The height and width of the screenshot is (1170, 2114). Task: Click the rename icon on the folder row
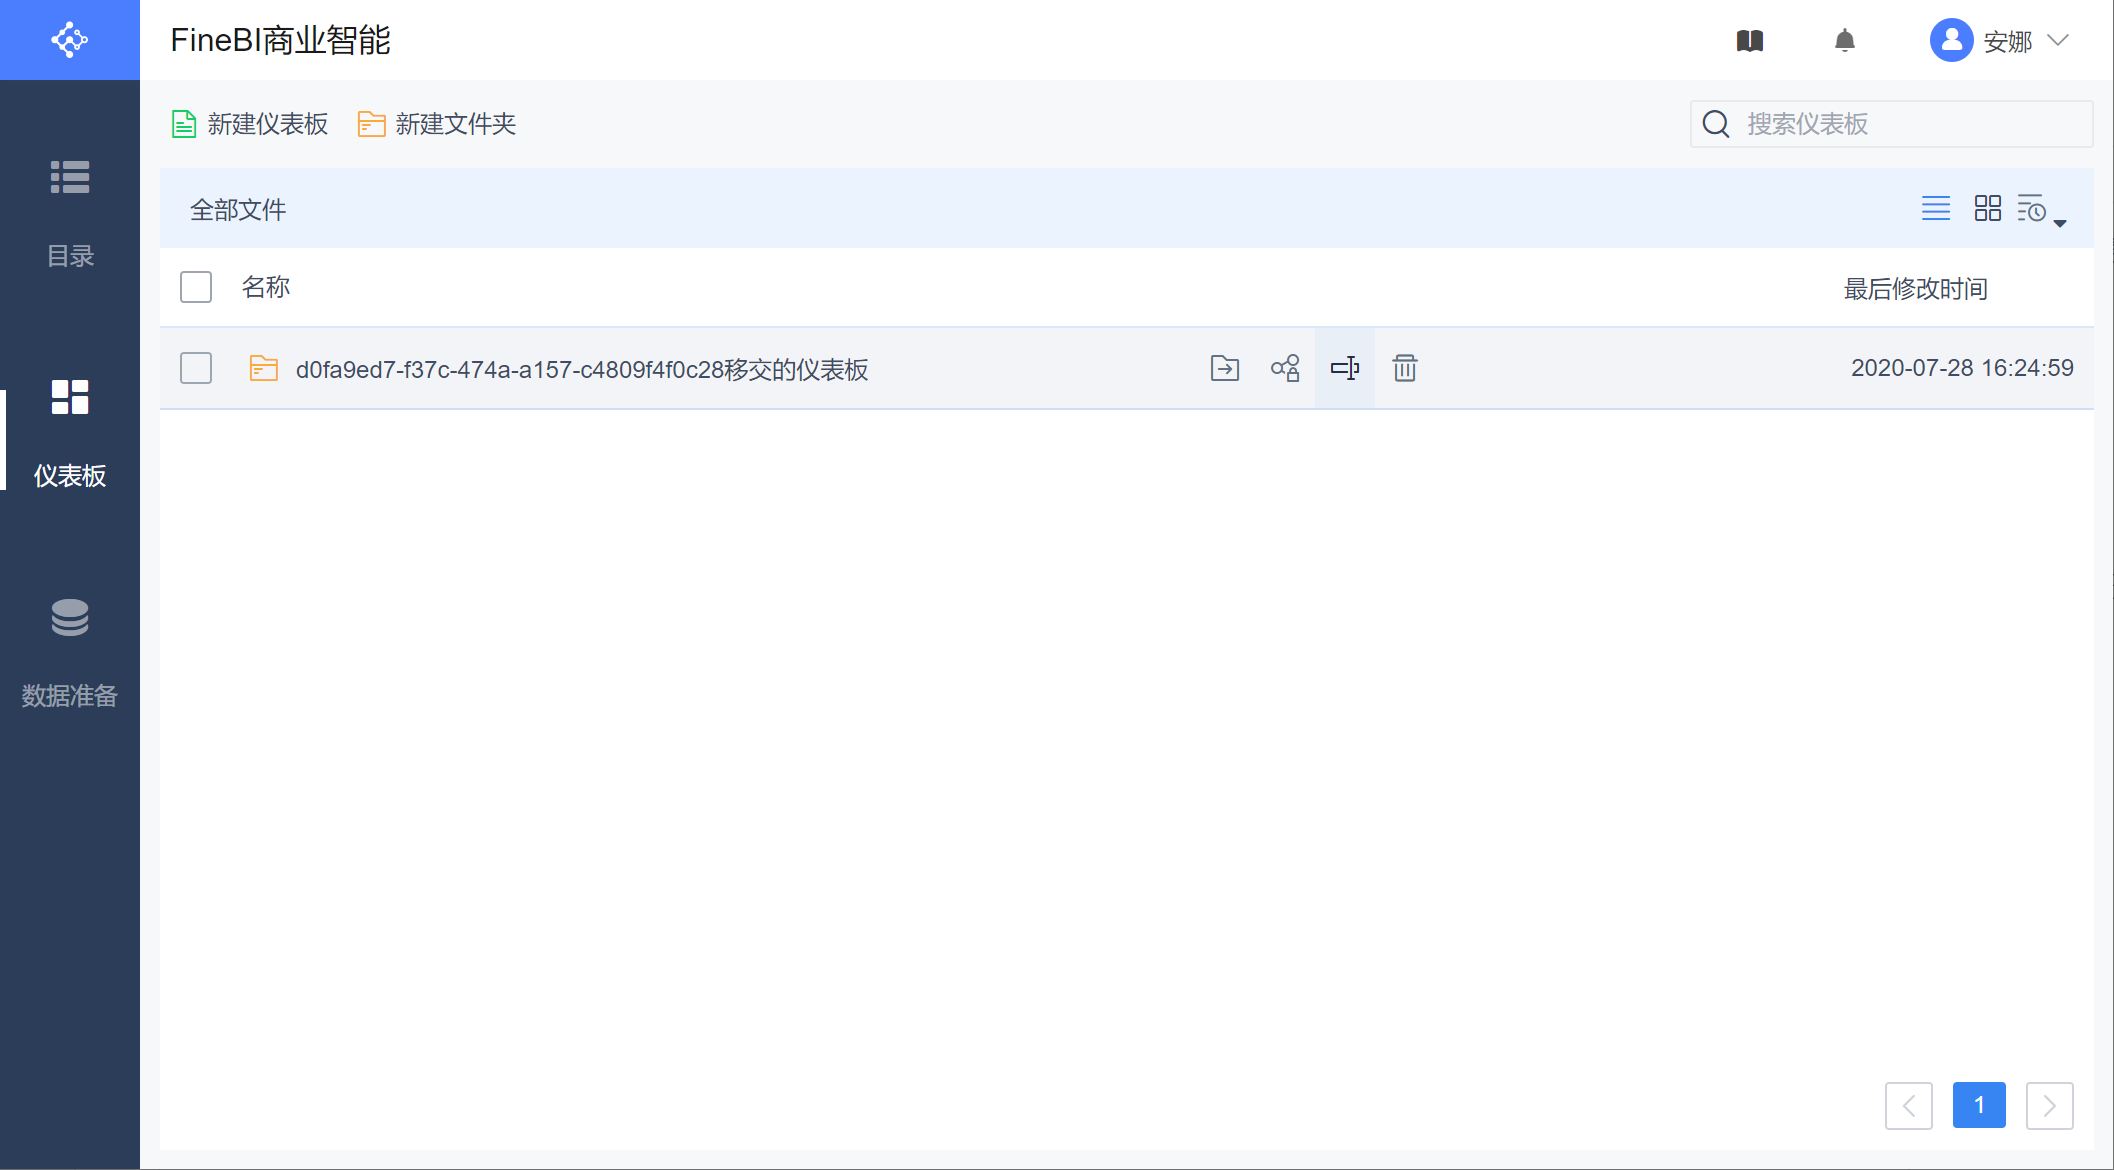[1345, 368]
